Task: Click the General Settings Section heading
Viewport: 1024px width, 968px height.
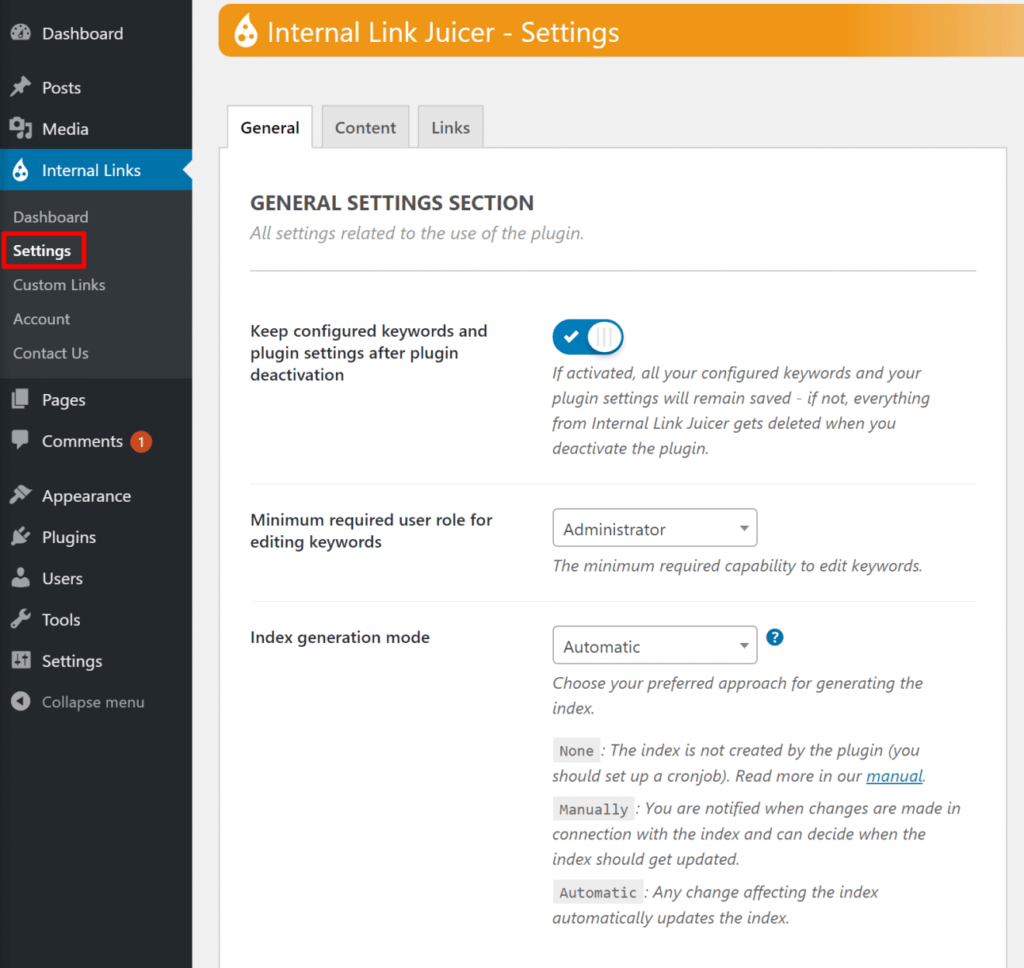Action: [x=392, y=203]
